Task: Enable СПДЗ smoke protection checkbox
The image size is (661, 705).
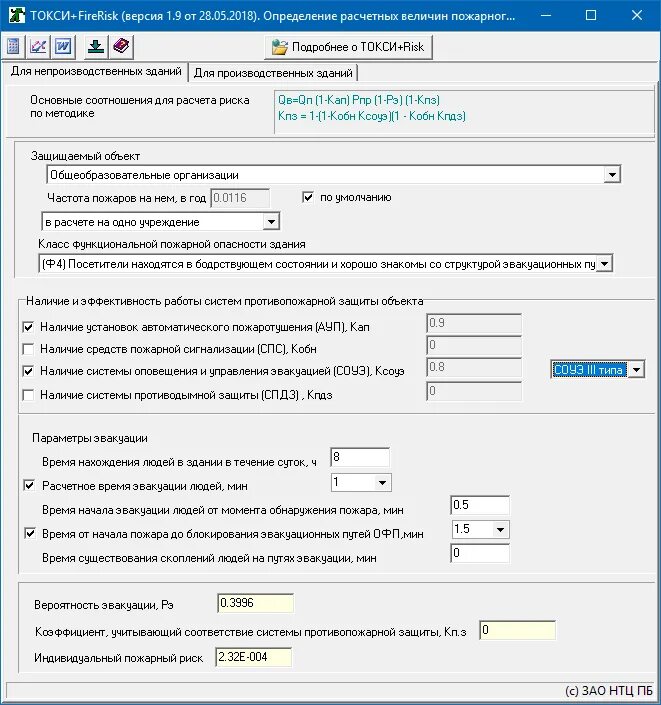Action: click(28, 395)
